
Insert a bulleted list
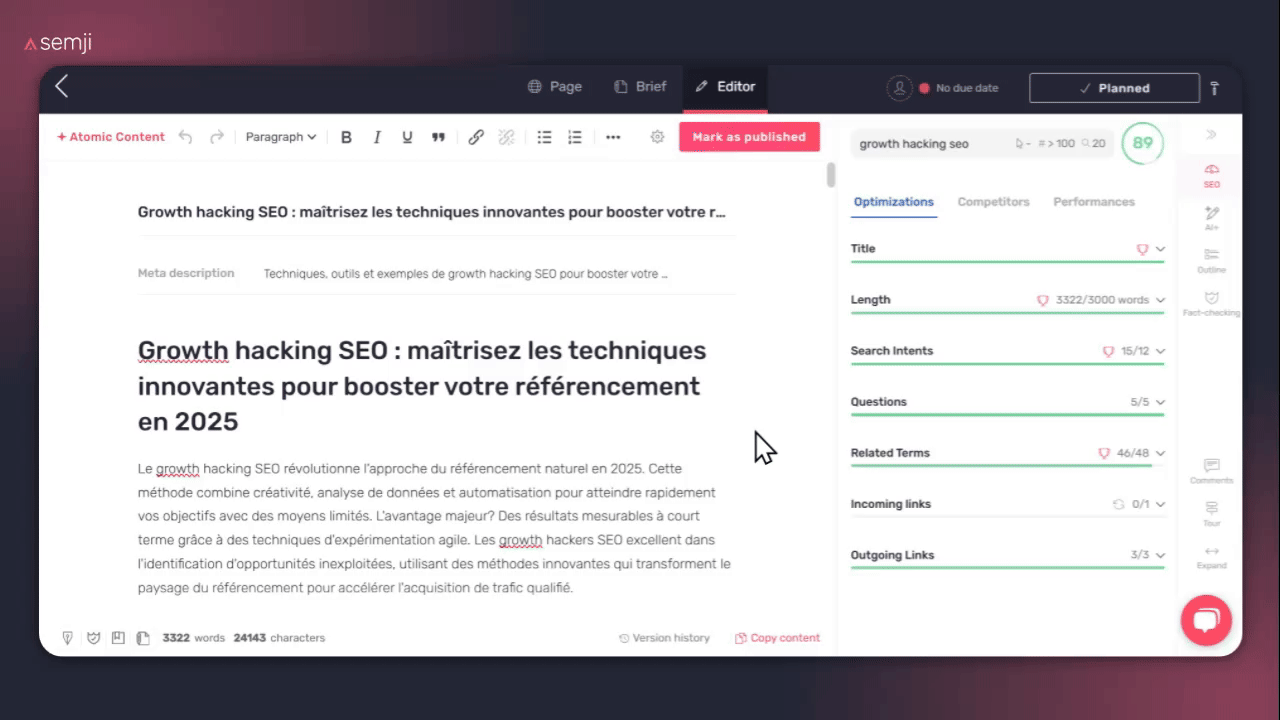point(544,137)
